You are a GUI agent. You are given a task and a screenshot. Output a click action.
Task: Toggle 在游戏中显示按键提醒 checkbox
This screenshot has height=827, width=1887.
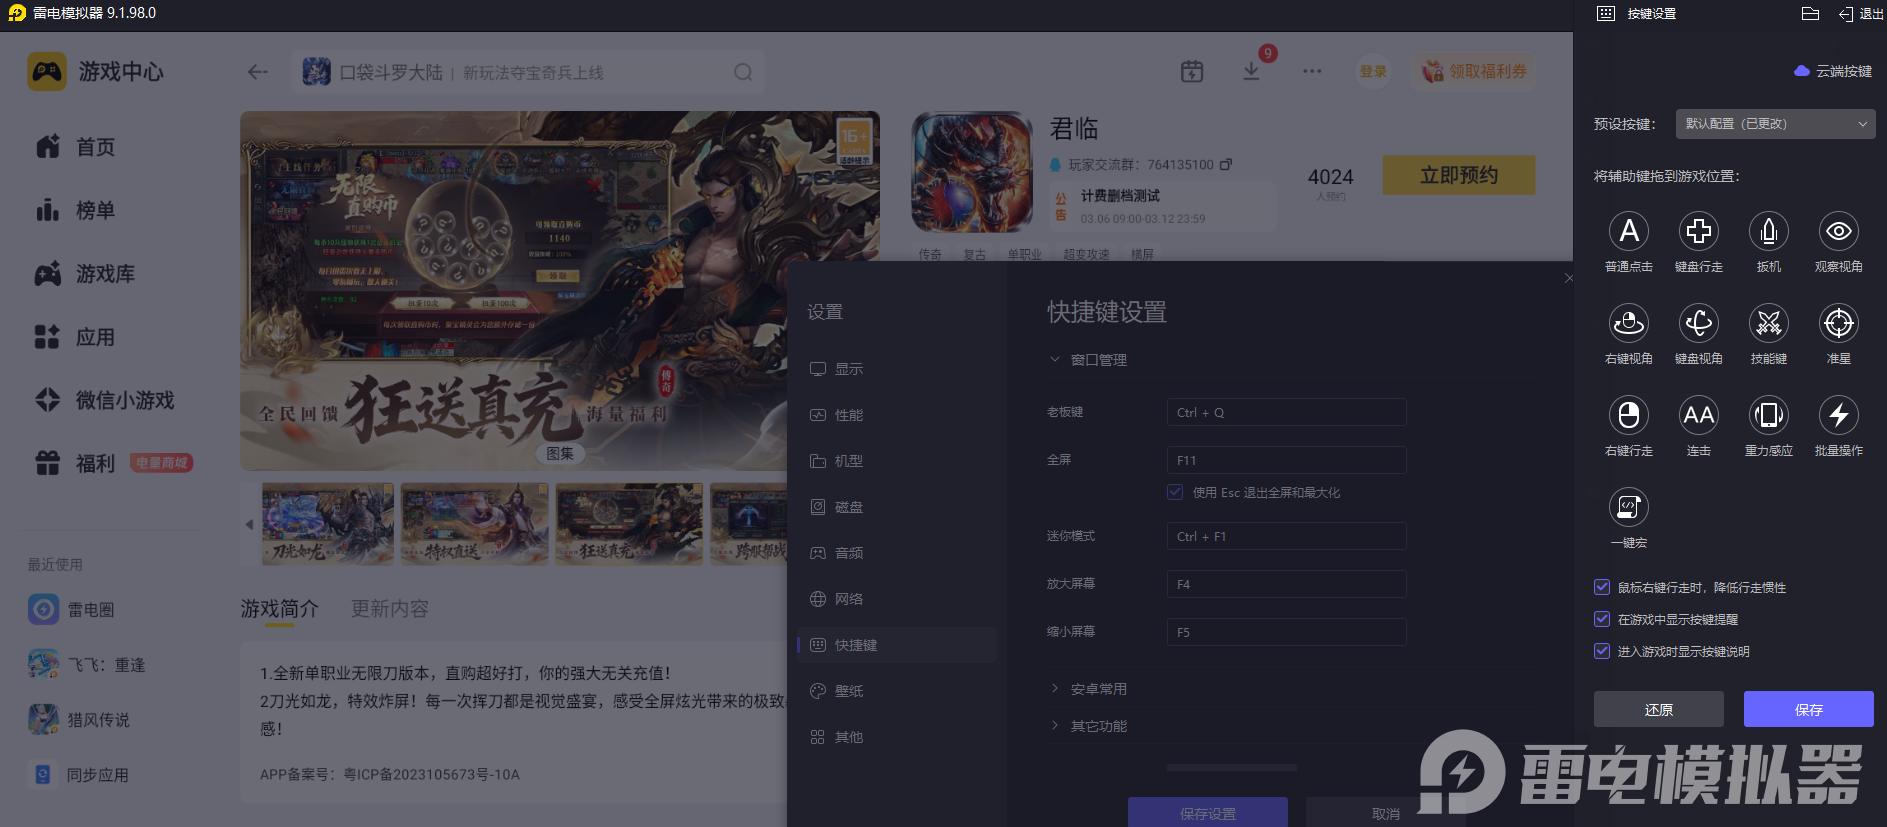coord(1602,619)
